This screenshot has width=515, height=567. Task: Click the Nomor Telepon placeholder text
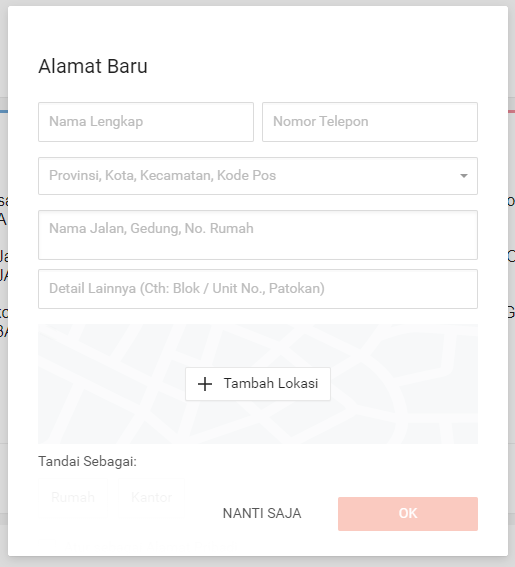click(321, 122)
